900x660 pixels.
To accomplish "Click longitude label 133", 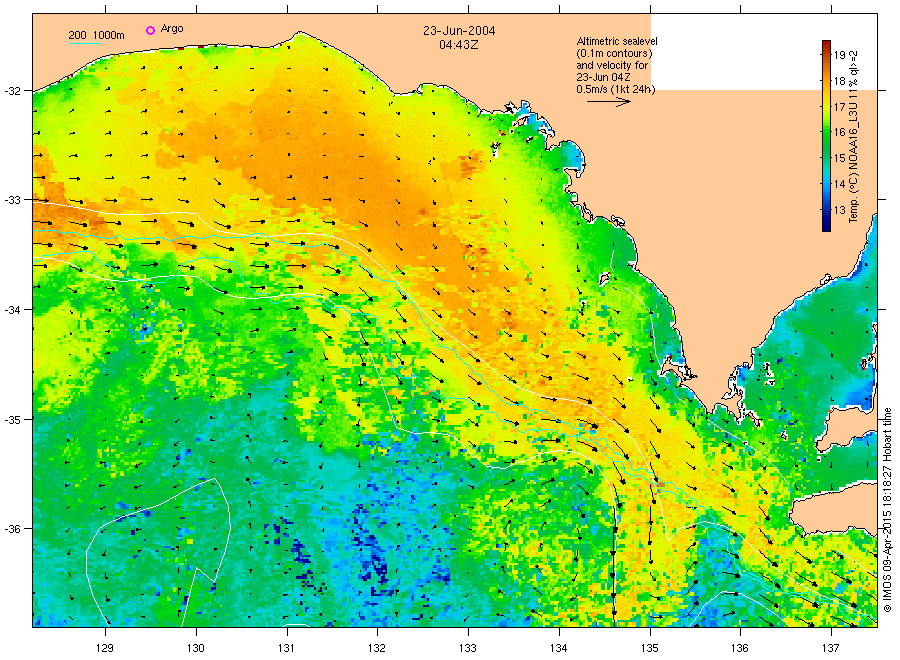I will point(468,648).
